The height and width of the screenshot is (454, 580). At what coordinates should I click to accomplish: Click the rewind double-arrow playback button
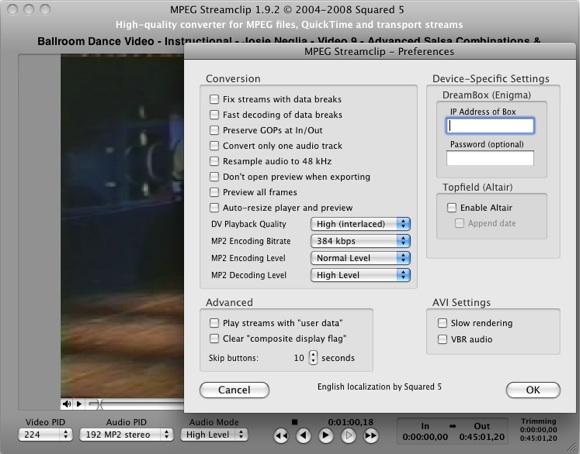click(x=281, y=435)
